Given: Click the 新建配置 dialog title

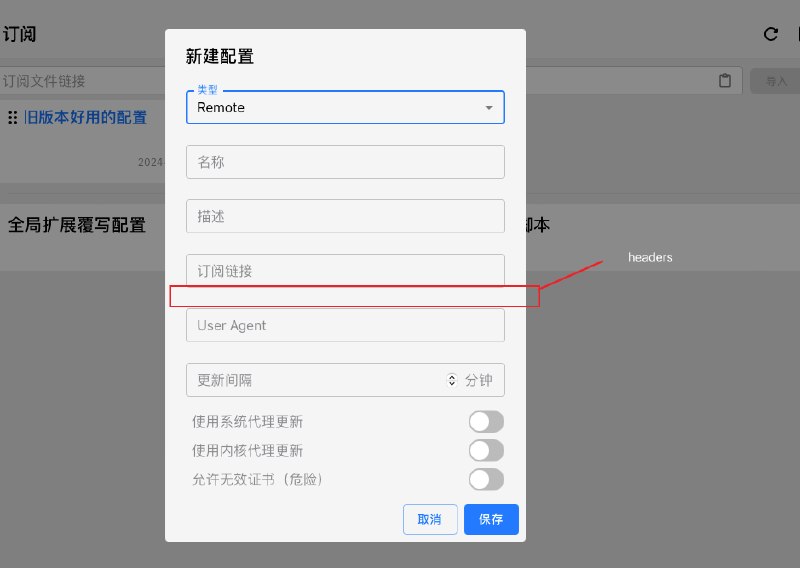Looking at the screenshot, I should pos(220,56).
